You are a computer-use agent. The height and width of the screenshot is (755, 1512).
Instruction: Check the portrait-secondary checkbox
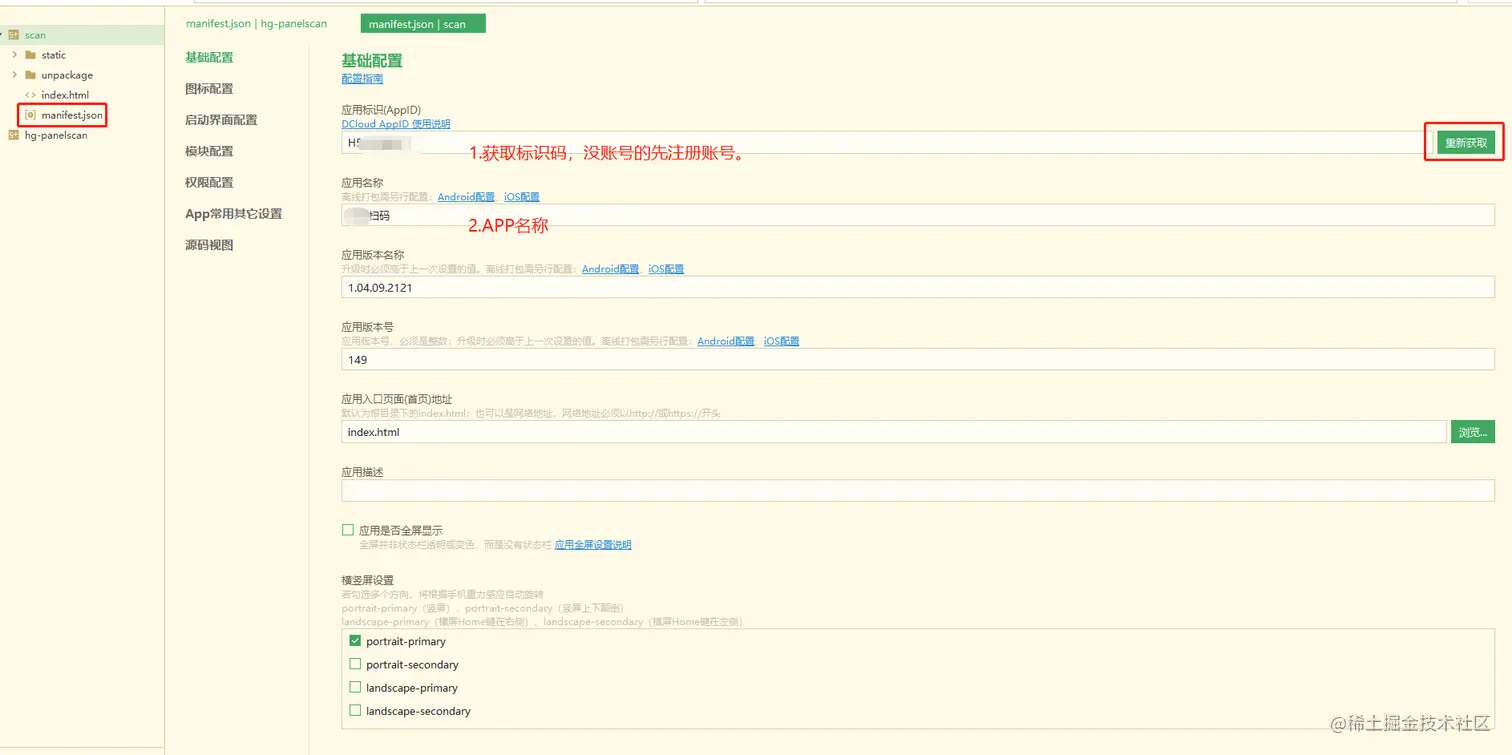coord(355,664)
